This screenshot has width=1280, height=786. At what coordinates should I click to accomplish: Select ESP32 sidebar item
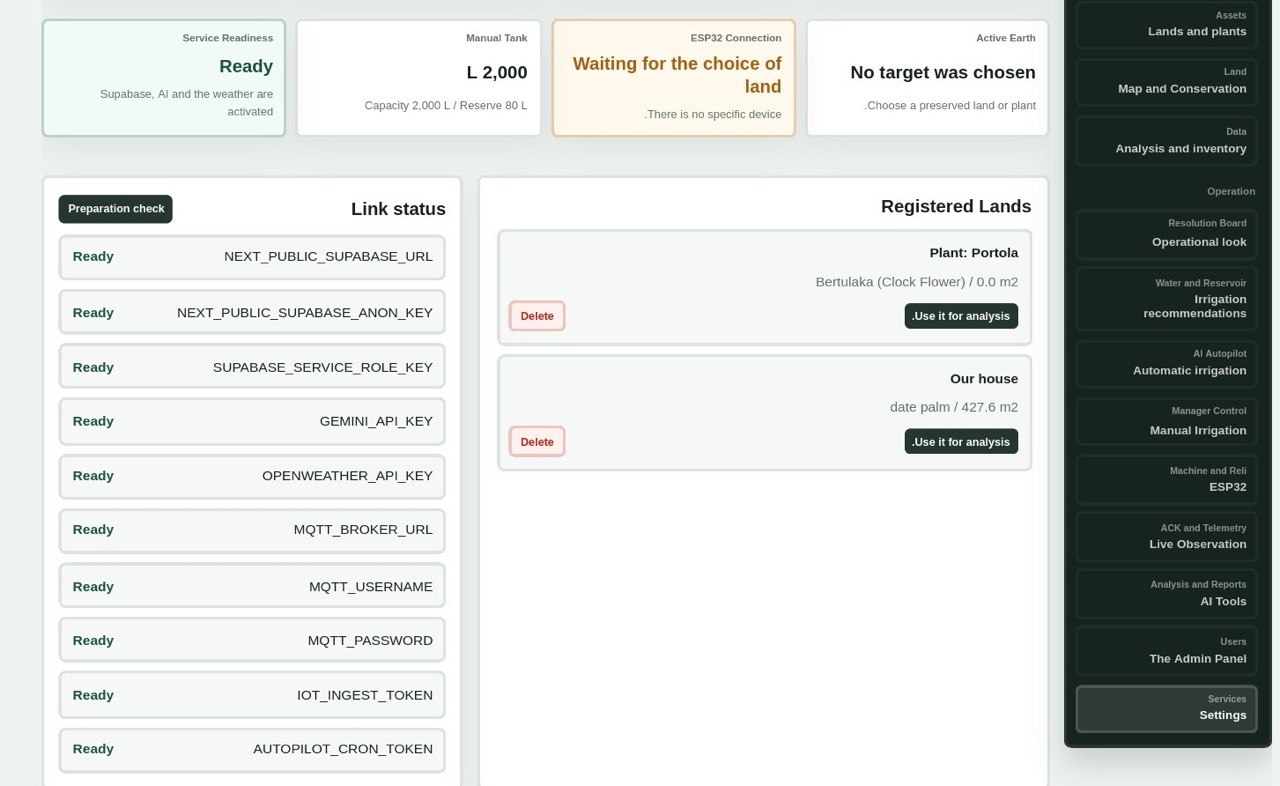tap(1166, 480)
